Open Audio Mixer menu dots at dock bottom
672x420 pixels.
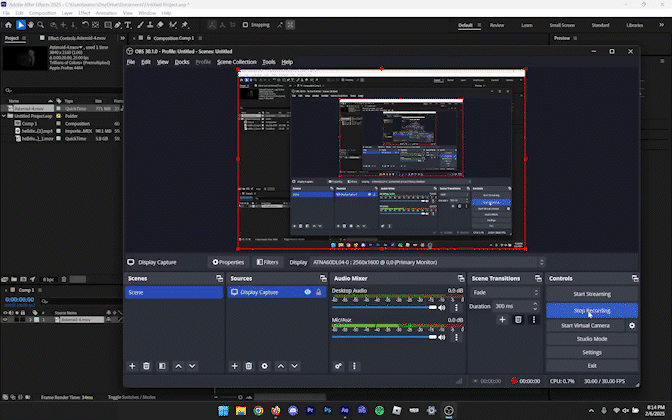(x=354, y=366)
